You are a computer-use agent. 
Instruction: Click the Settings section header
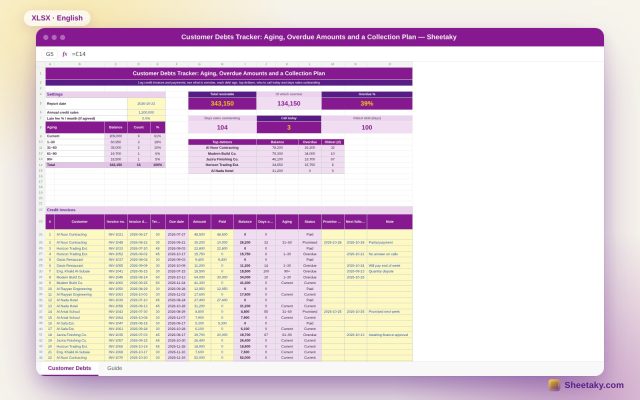tap(105, 94)
